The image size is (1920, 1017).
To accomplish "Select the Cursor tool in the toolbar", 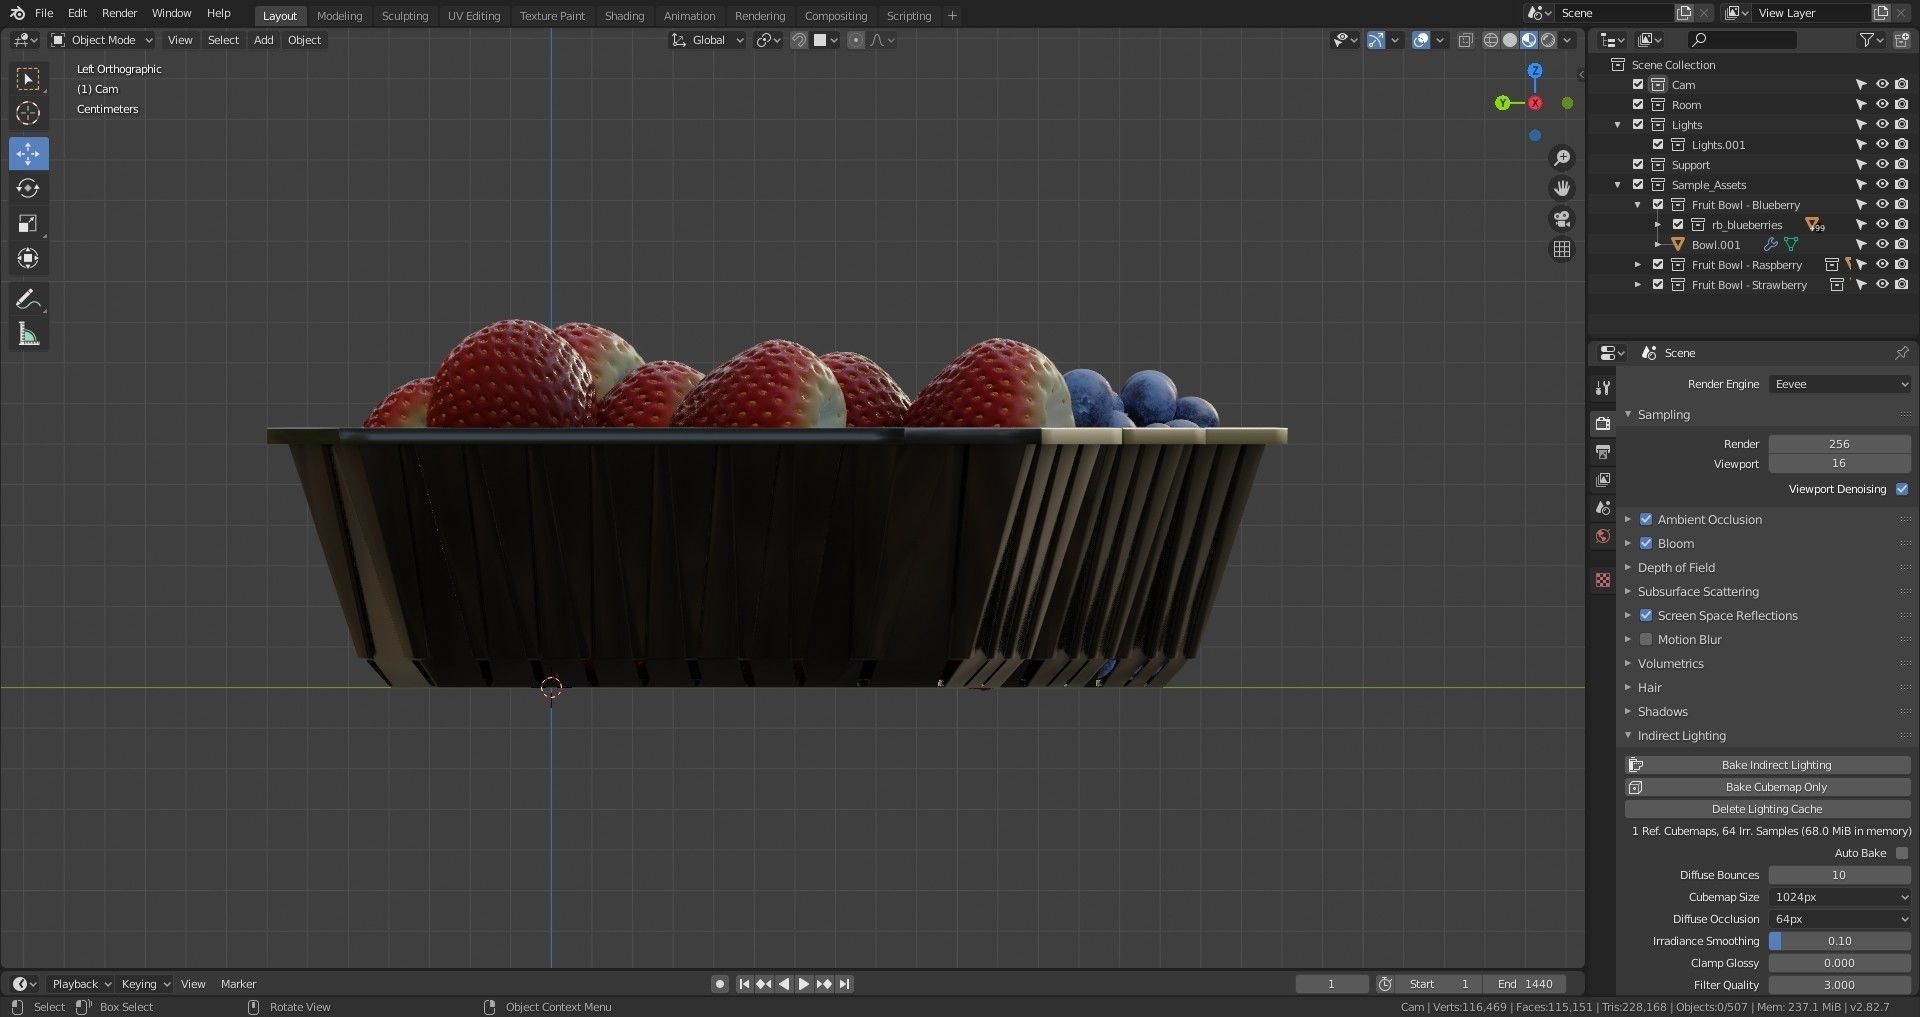I will pyautogui.click(x=28, y=113).
